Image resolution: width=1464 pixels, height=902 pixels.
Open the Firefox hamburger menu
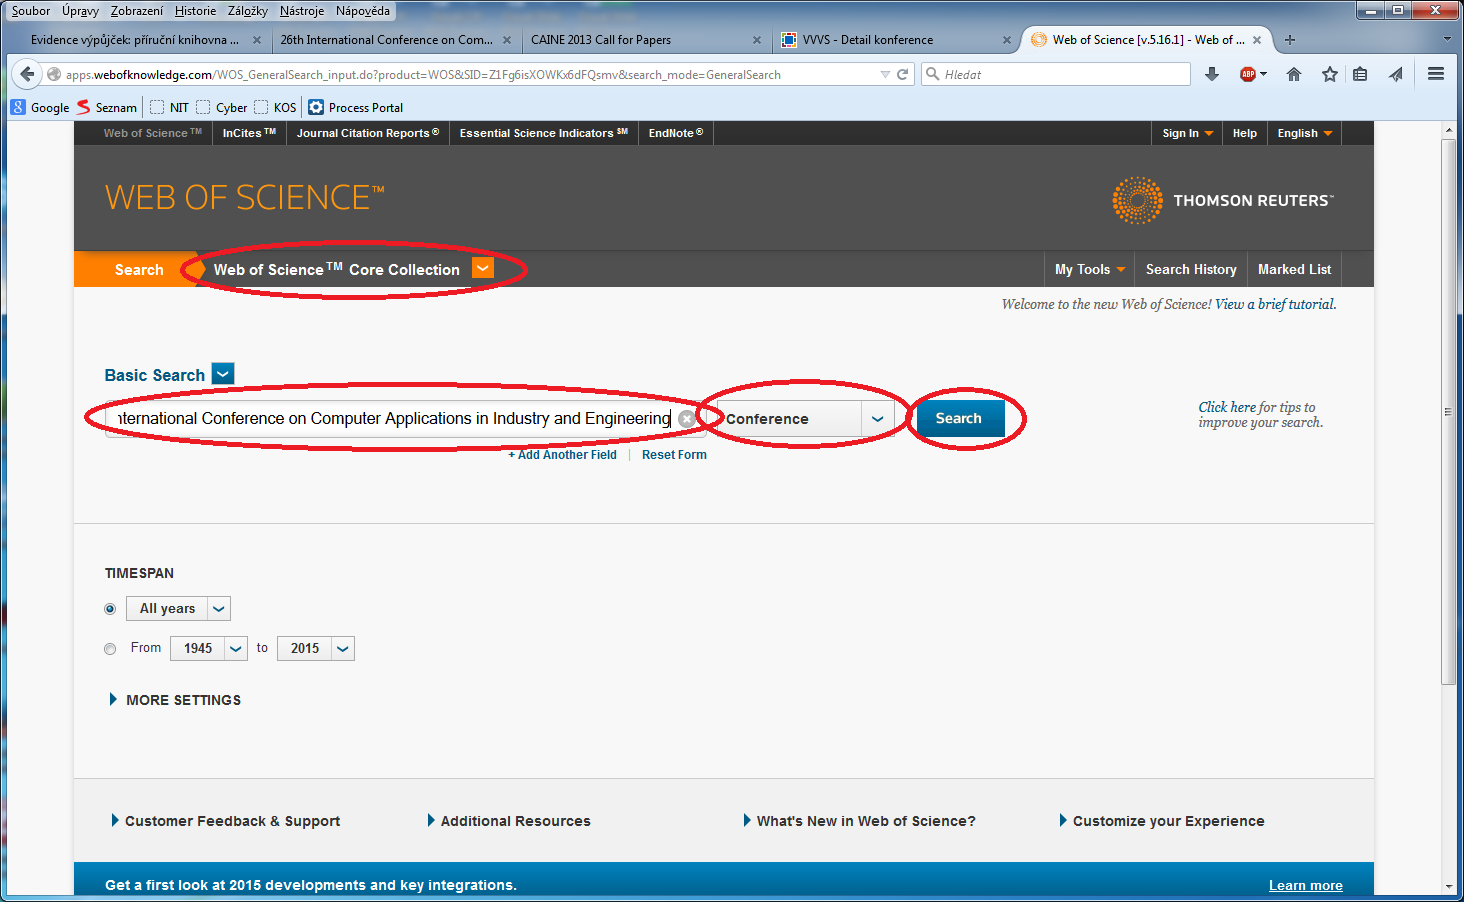[x=1436, y=74]
